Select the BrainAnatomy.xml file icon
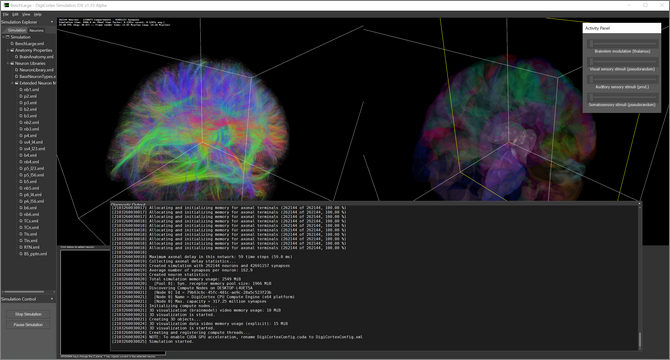The width and height of the screenshot is (670, 360). (17, 57)
